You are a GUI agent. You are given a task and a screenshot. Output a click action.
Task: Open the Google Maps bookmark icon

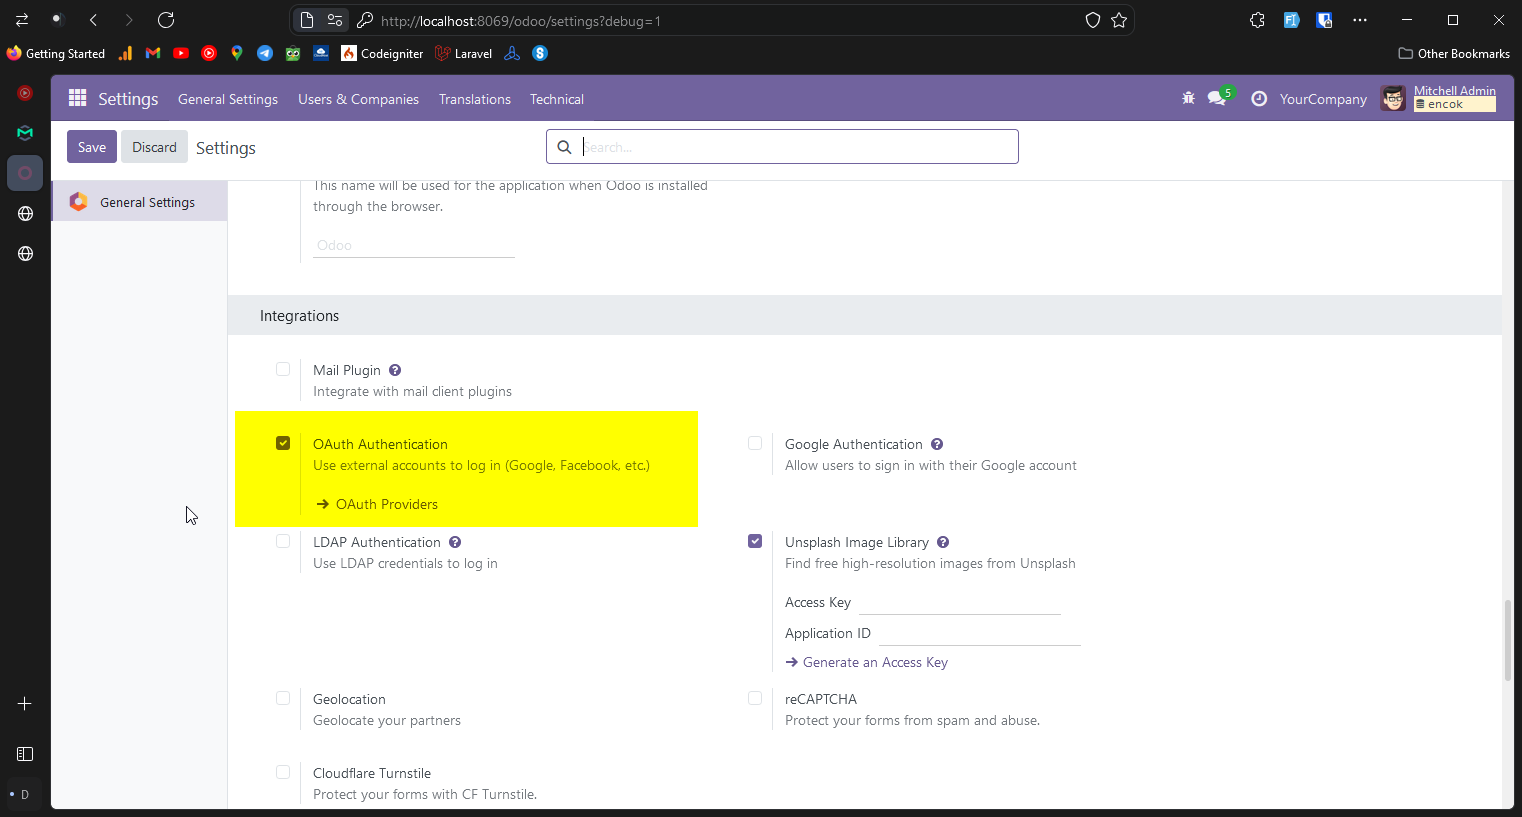[237, 53]
